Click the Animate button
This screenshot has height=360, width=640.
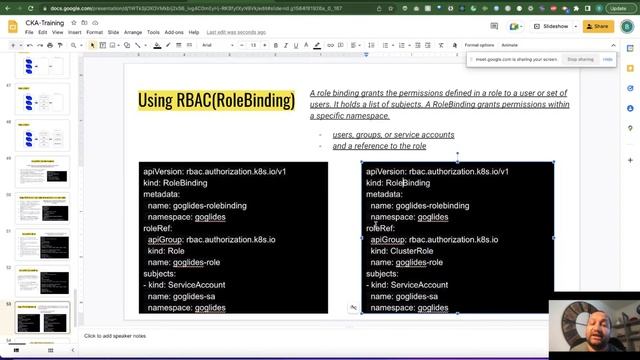pyautogui.click(x=509, y=45)
